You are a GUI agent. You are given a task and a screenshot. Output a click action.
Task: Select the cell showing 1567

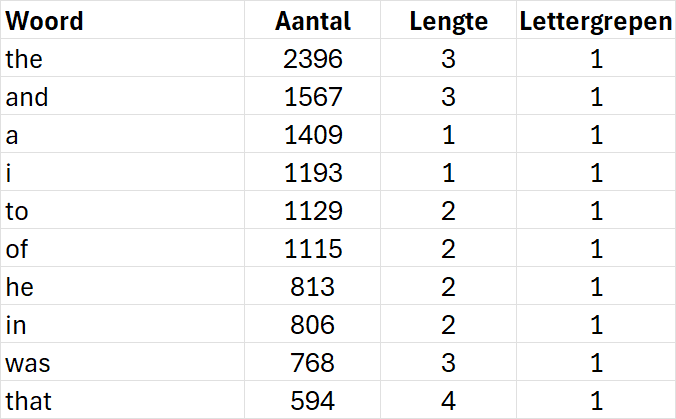[x=313, y=96]
